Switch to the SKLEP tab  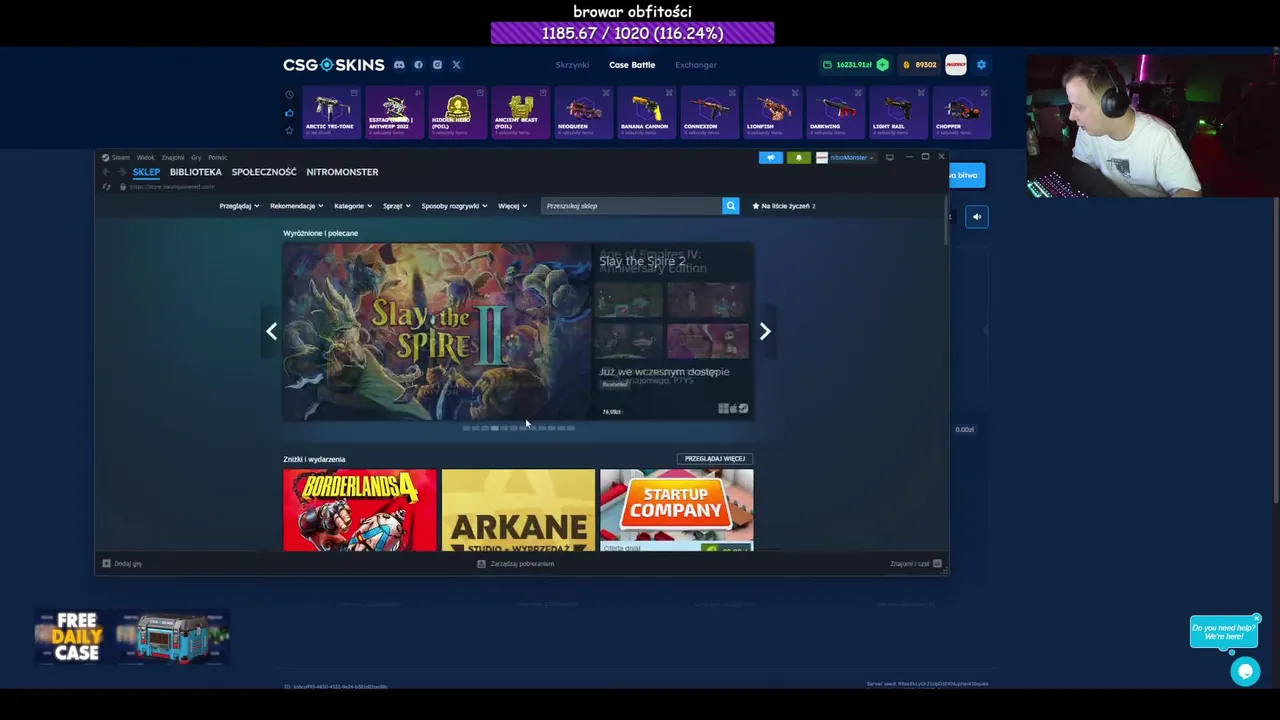(146, 172)
